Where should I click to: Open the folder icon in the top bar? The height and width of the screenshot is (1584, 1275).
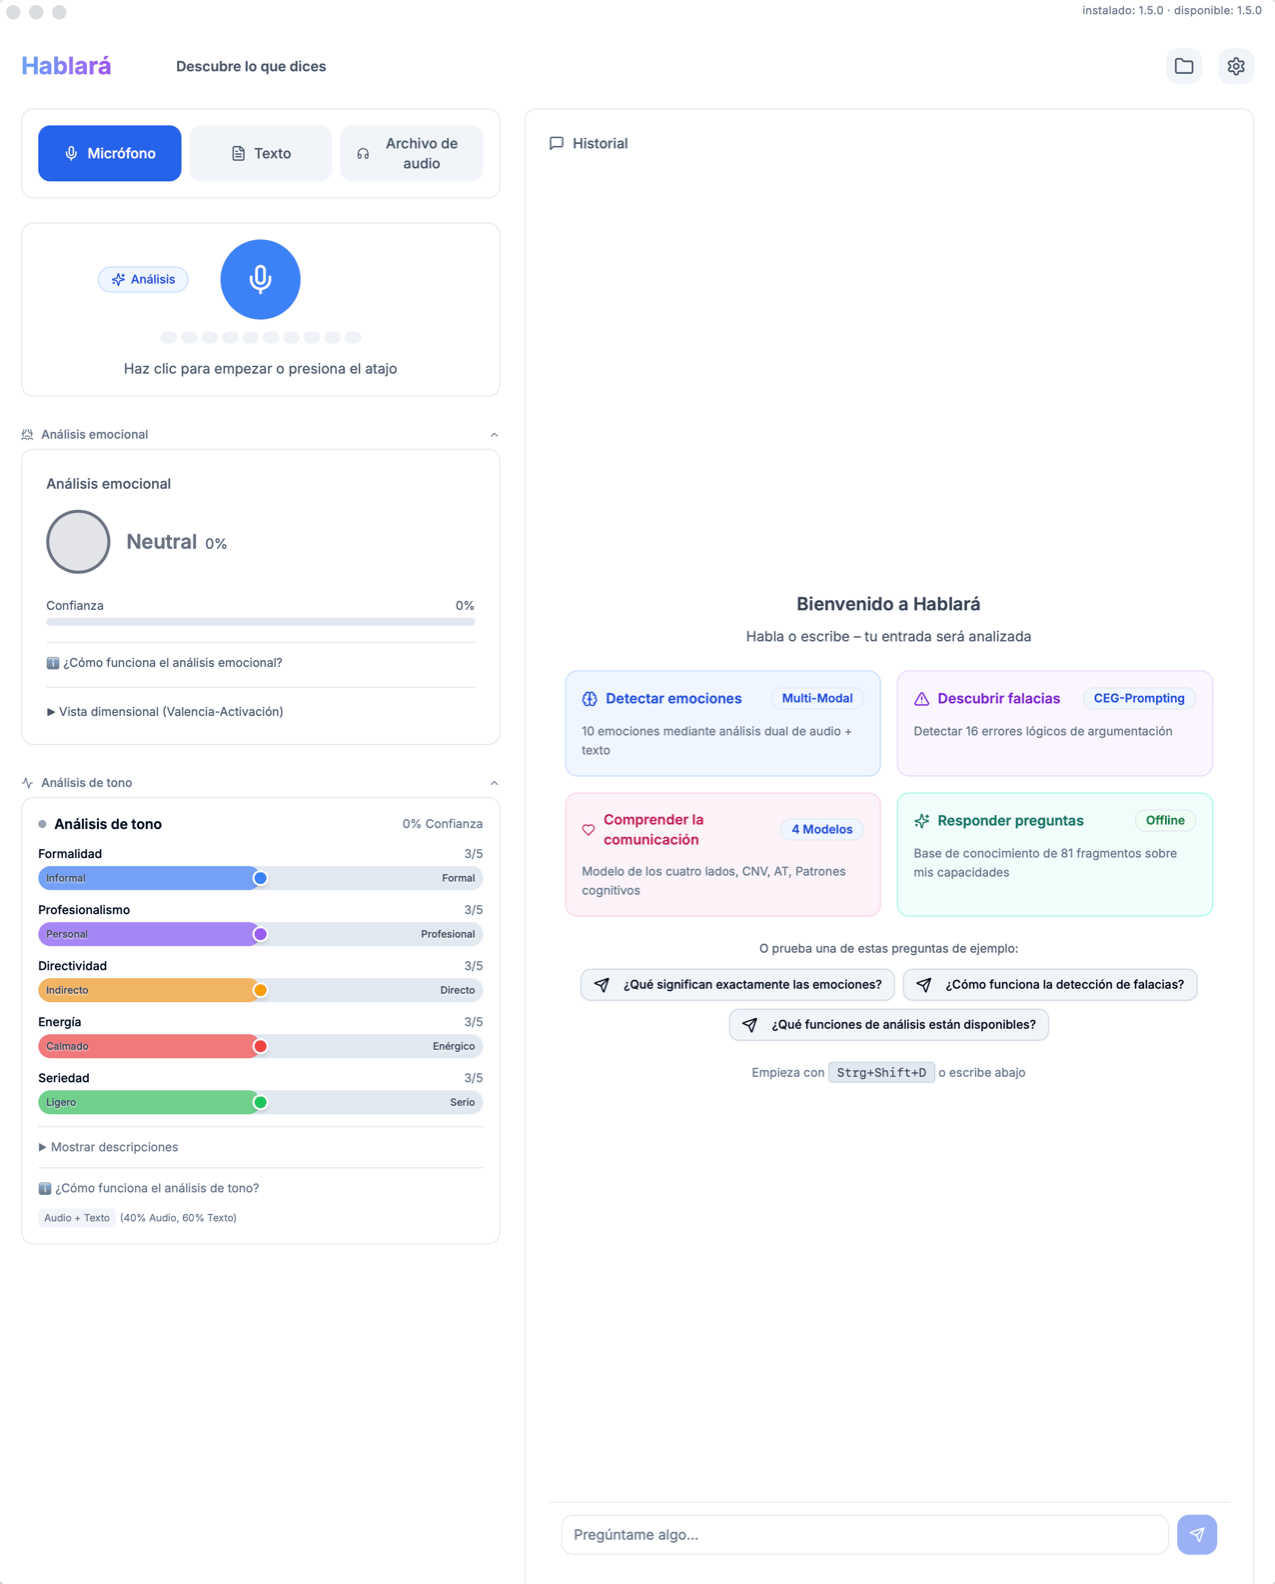pyautogui.click(x=1183, y=66)
